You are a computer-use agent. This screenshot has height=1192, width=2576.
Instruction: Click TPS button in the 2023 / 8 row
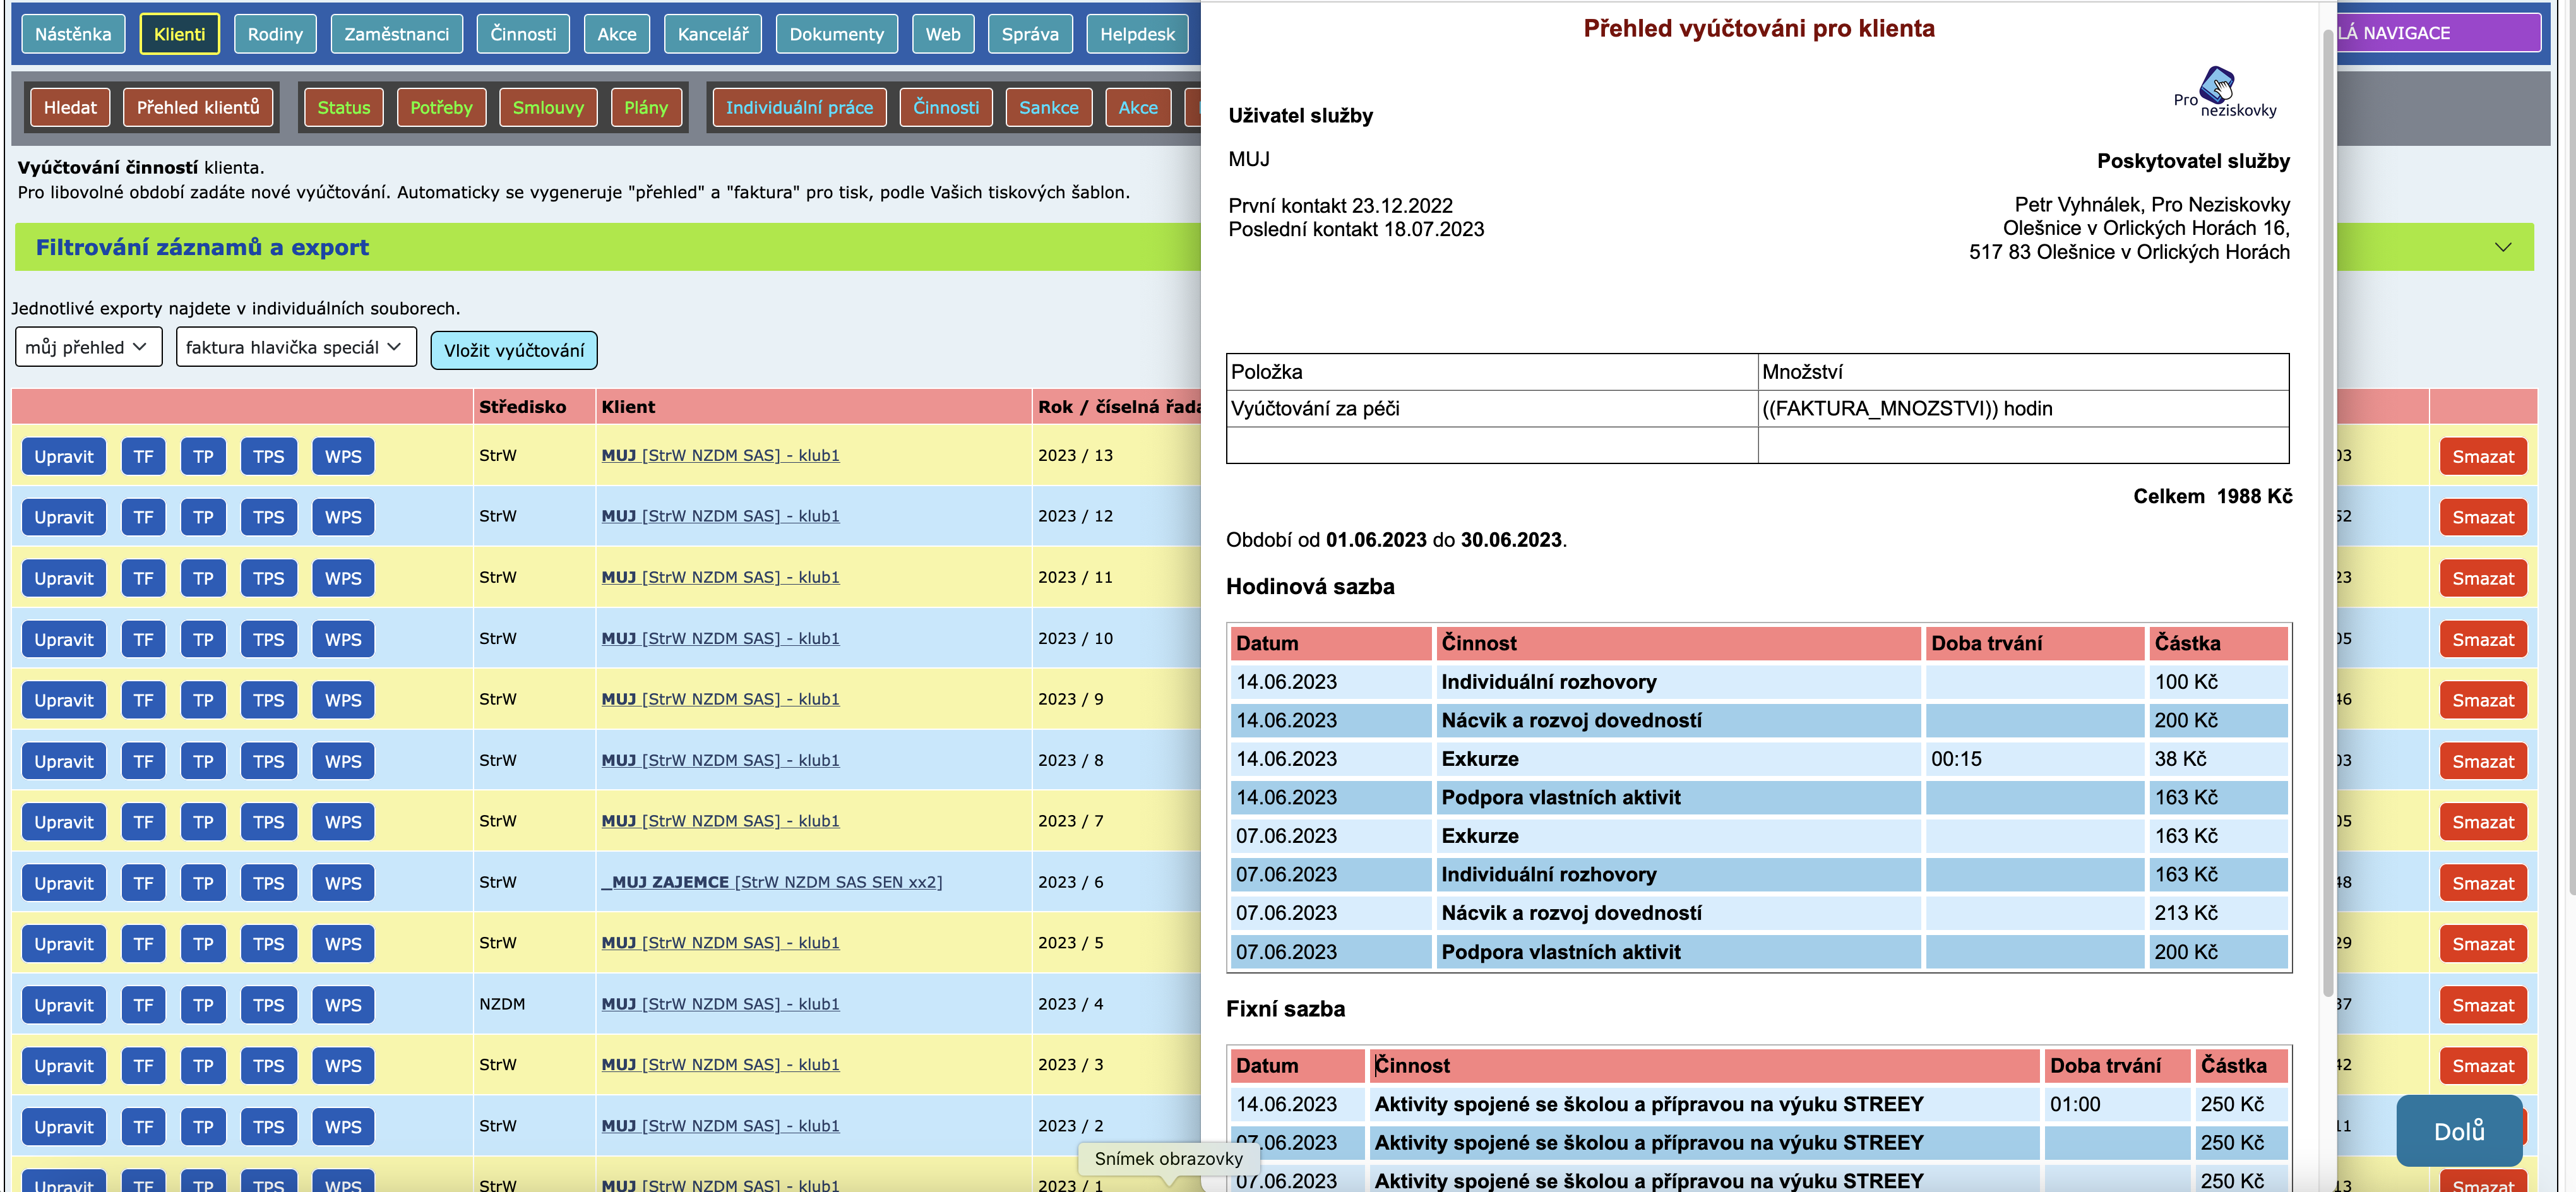[x=268, y=761]
